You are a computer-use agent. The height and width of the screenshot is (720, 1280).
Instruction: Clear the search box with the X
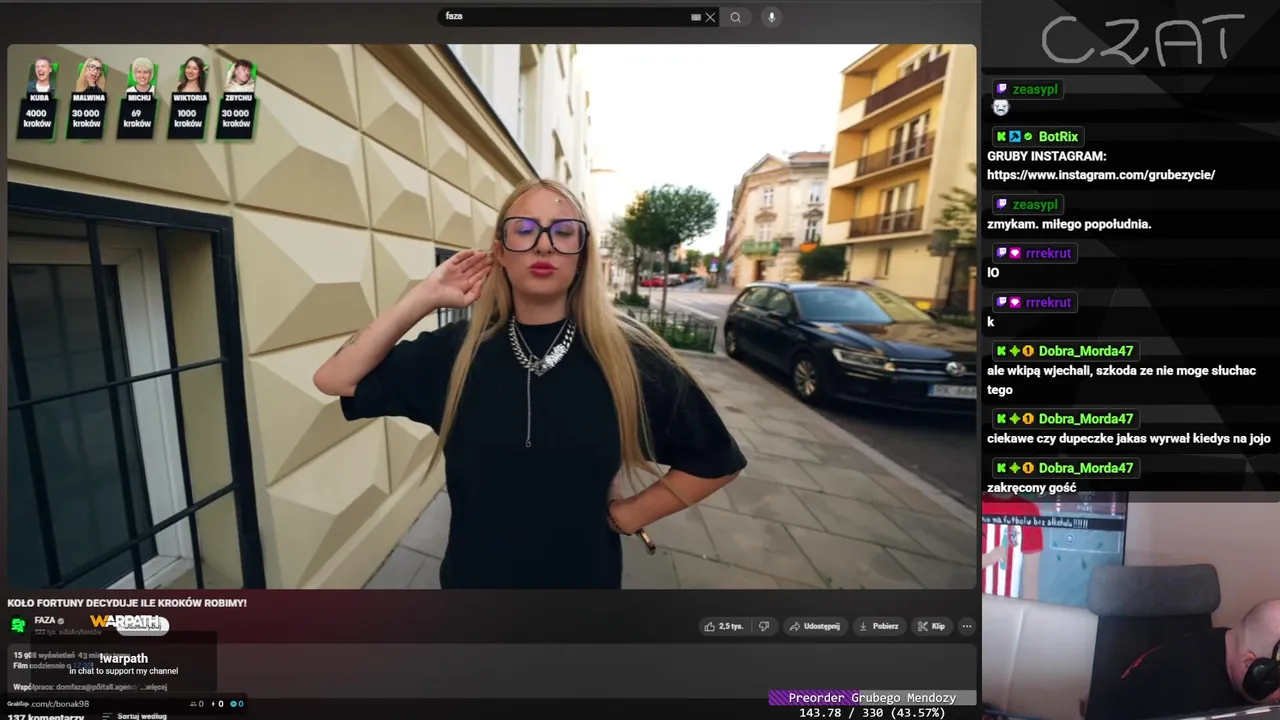coord(710,17)
